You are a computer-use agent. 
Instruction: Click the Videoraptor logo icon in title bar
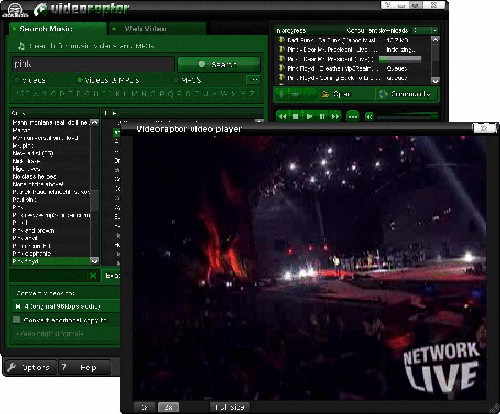[x=41, y=9]
